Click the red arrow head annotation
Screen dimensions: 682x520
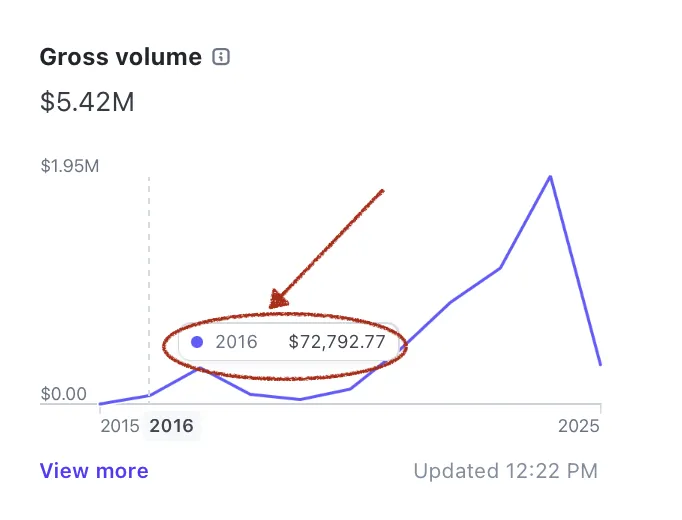coord(278,299)
